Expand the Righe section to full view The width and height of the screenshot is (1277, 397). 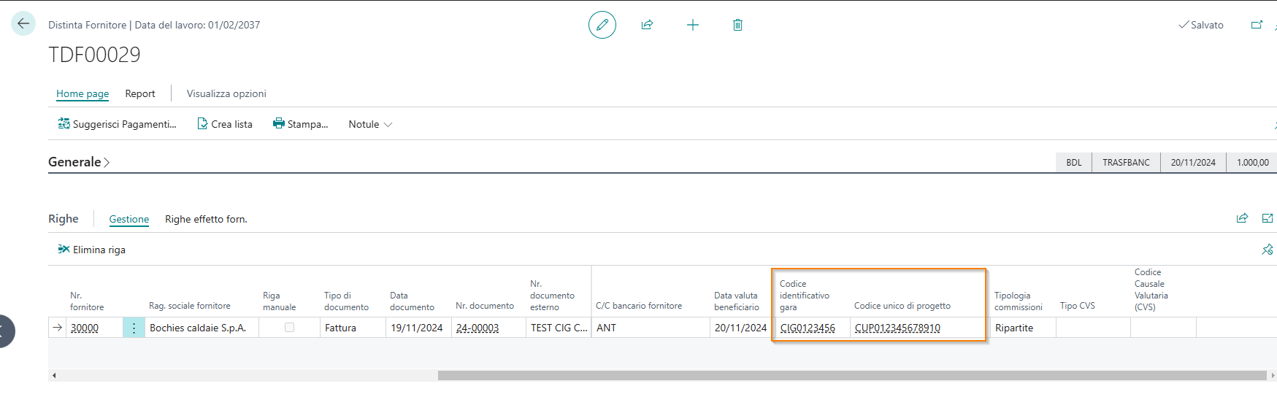click(1268, 219)
